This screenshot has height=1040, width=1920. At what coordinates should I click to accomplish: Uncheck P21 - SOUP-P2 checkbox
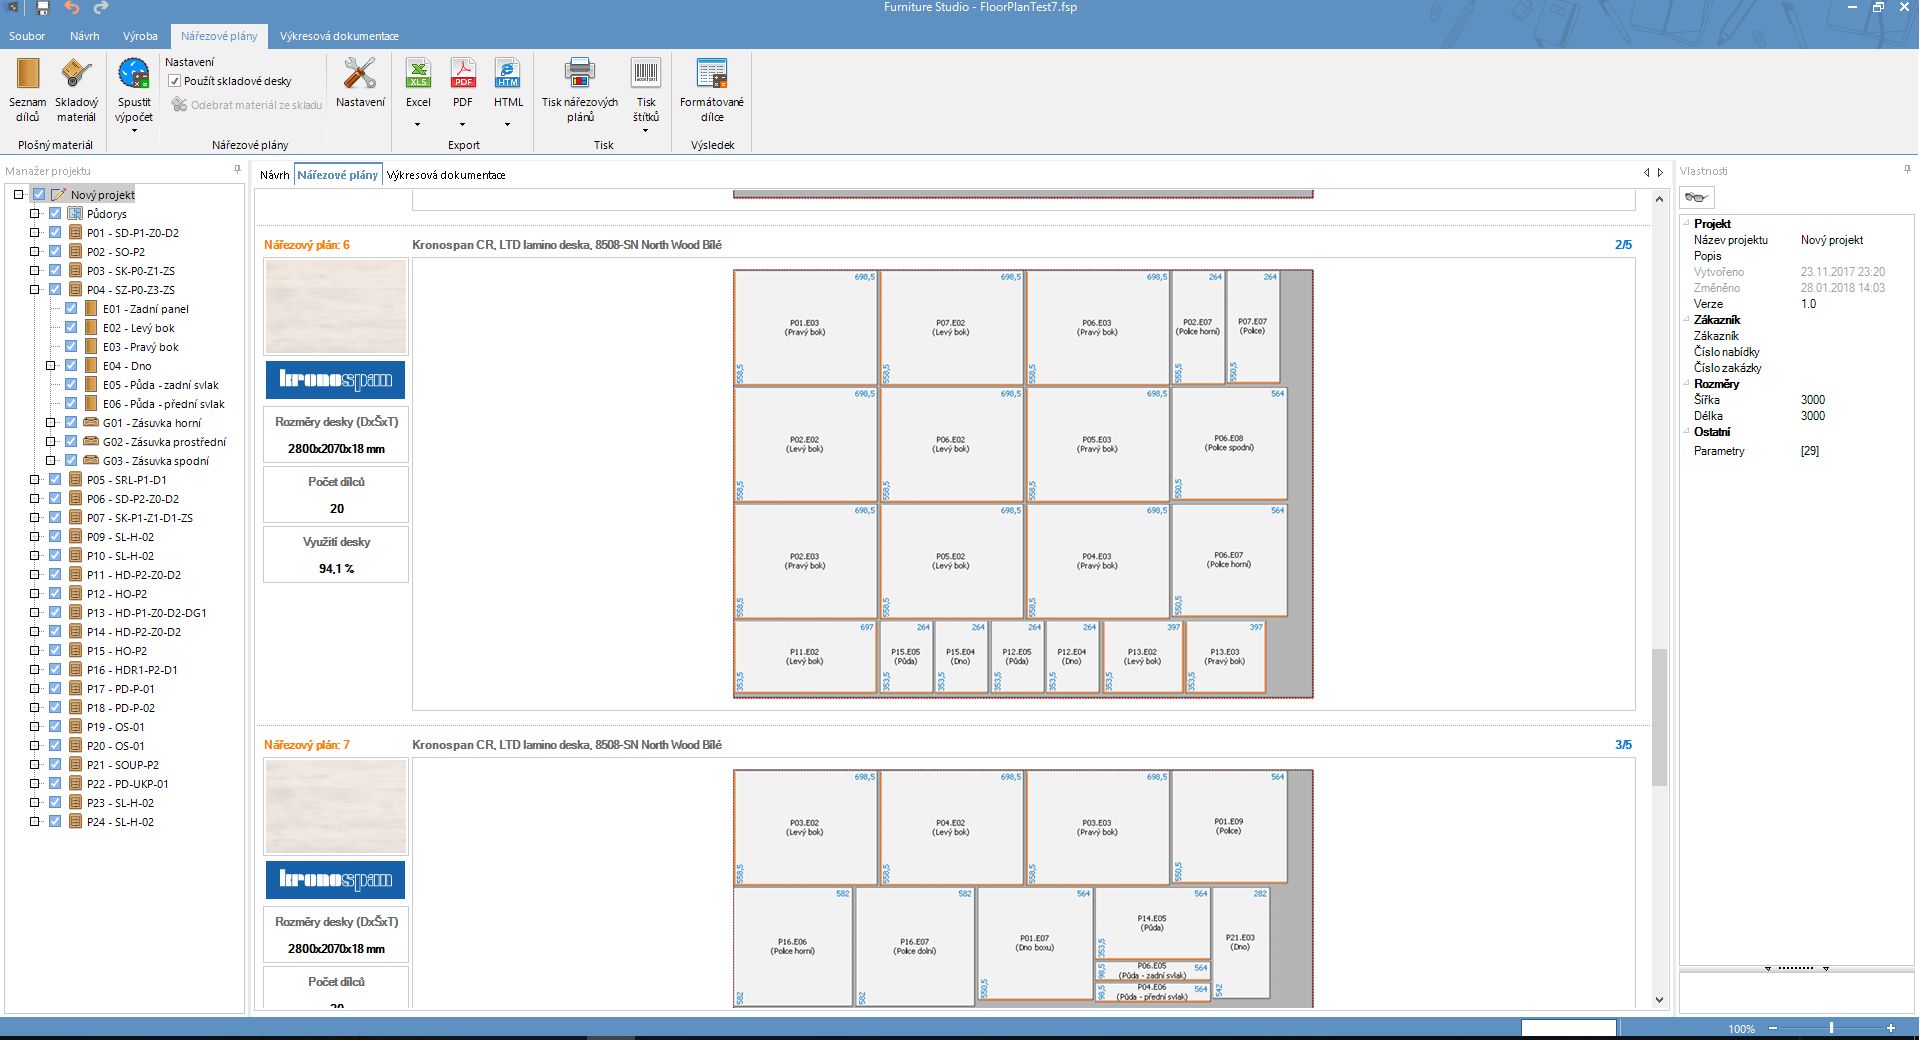[x=55, y=764]
